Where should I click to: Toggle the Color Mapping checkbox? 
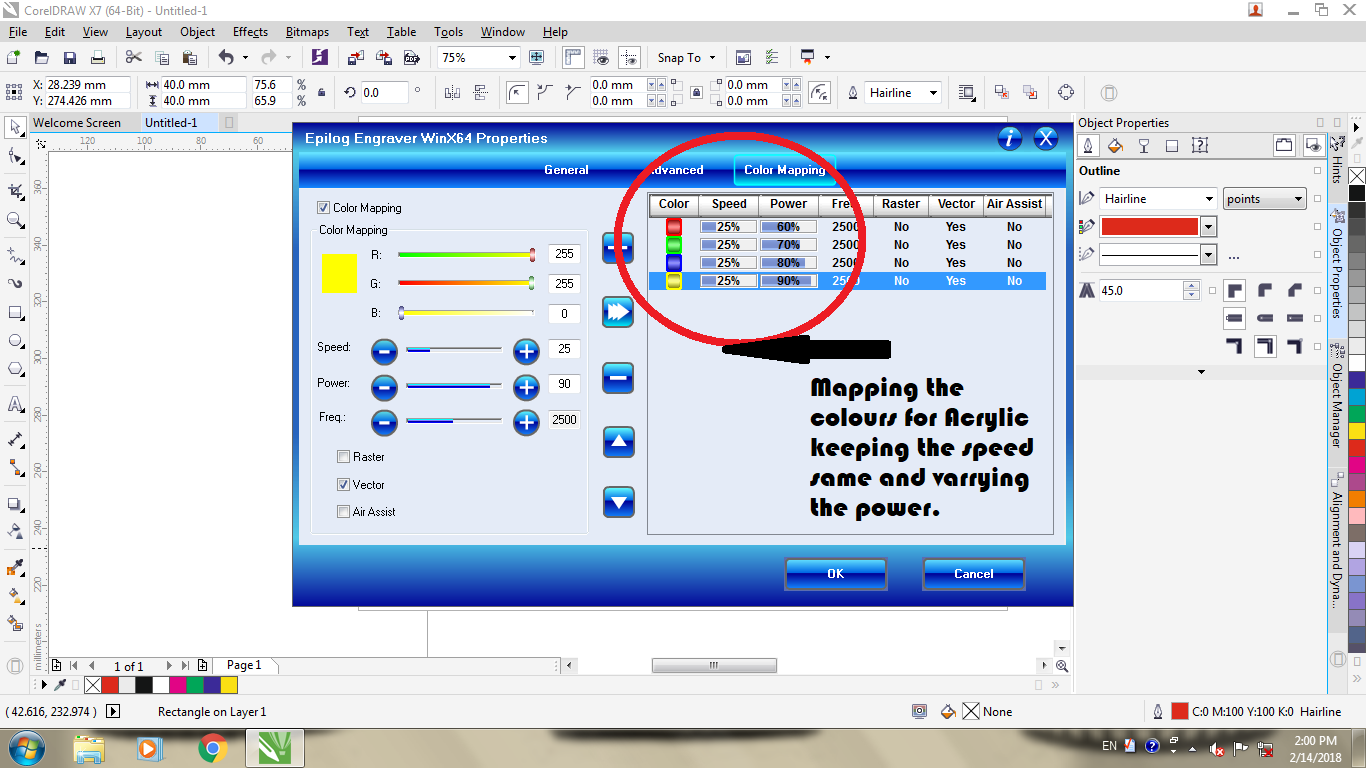coord(323,208)
